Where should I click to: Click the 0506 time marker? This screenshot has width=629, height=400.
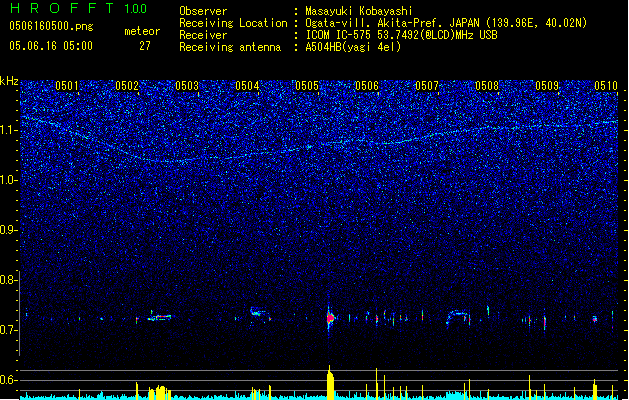[367, 86]
